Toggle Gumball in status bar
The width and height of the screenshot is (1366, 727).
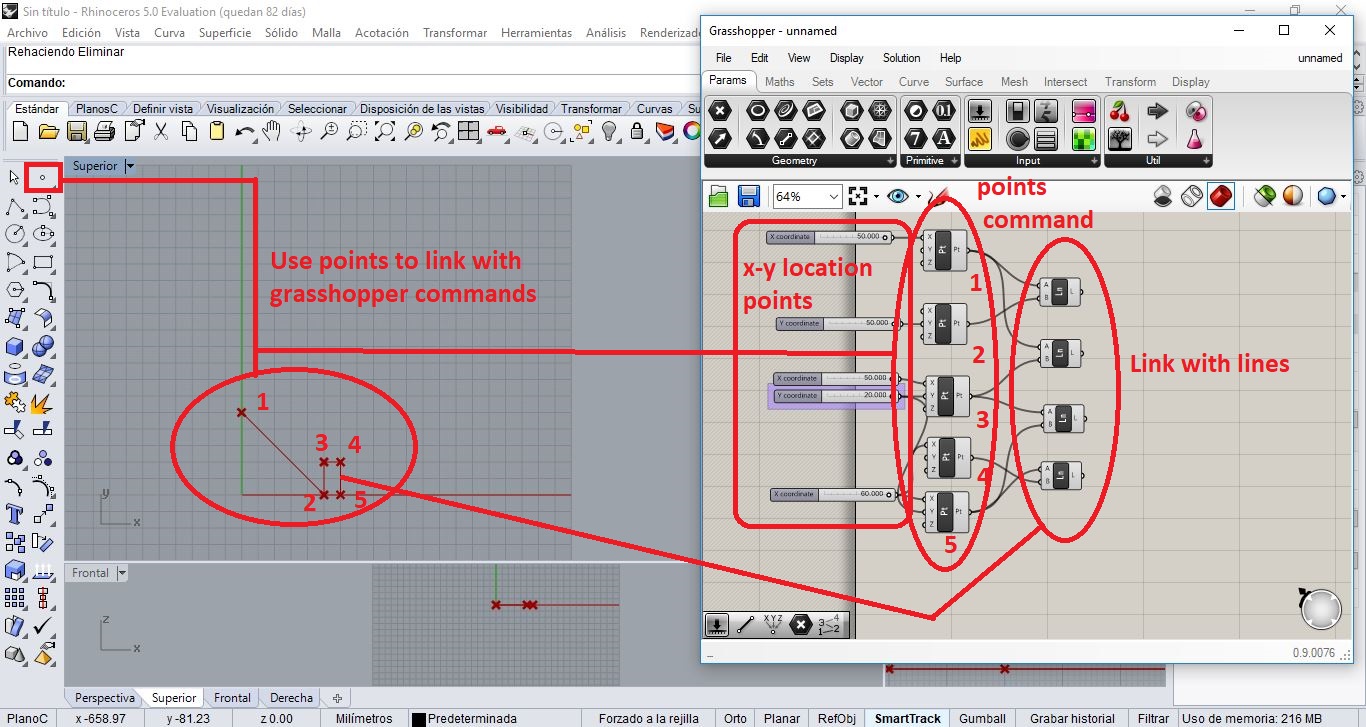(x=982, y=718)
